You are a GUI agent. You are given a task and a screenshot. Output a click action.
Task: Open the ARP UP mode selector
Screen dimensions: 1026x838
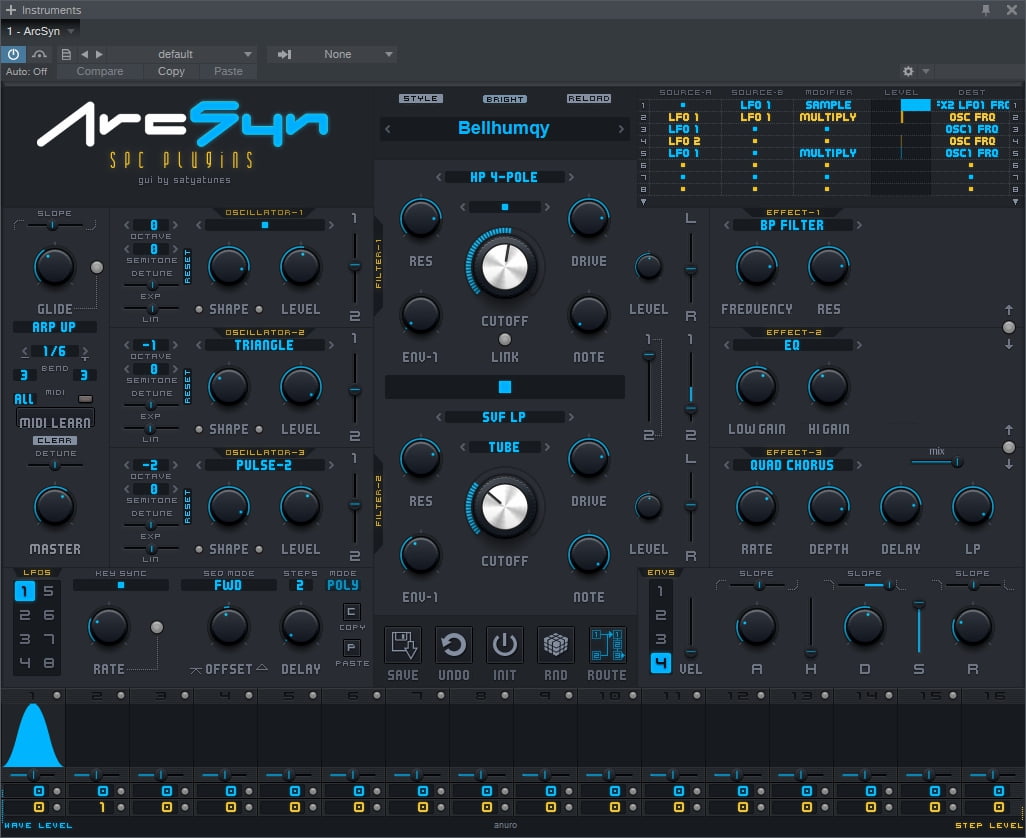[54, 327]
